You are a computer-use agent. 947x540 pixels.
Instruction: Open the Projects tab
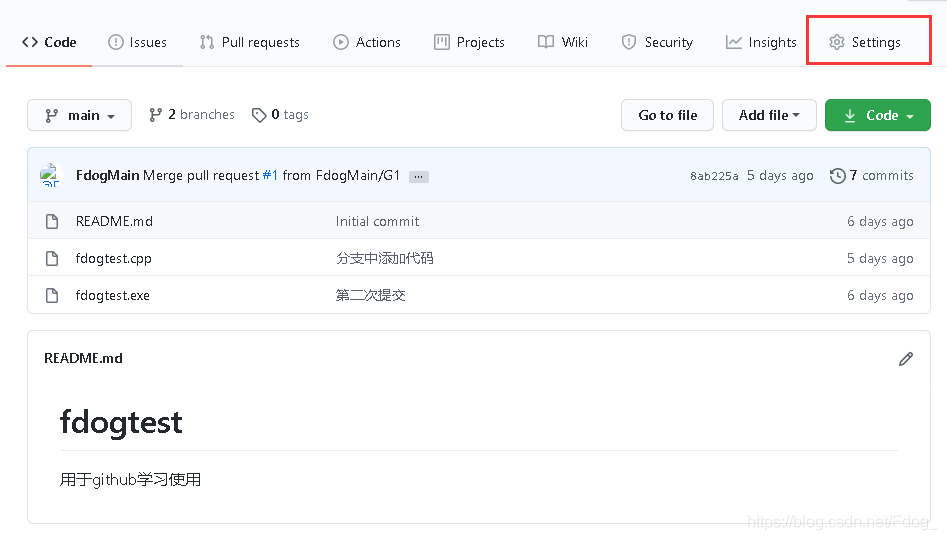[x=469, y=42]
